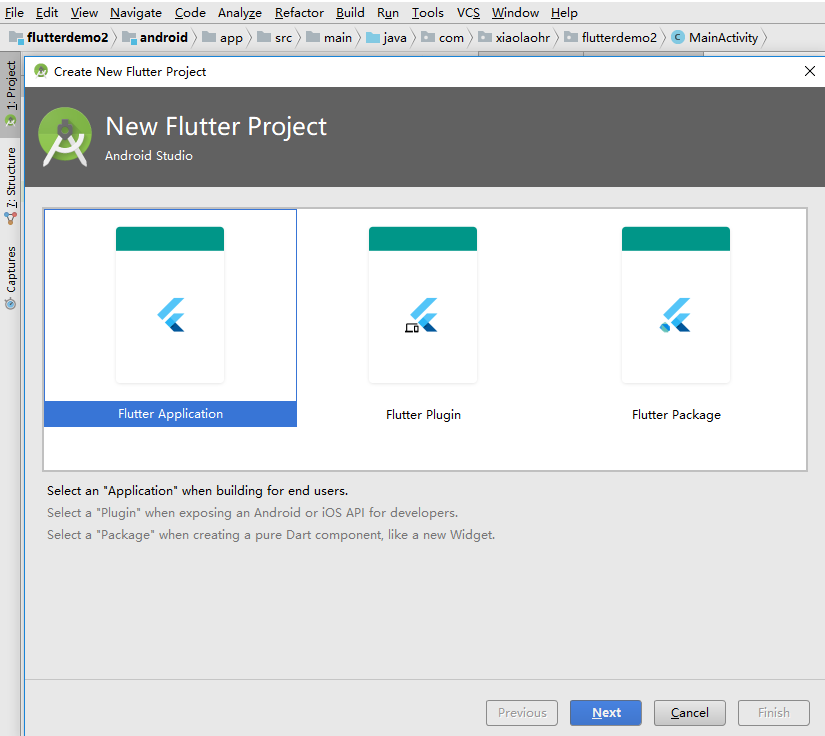Open the Refactor menu

[299, 13]
